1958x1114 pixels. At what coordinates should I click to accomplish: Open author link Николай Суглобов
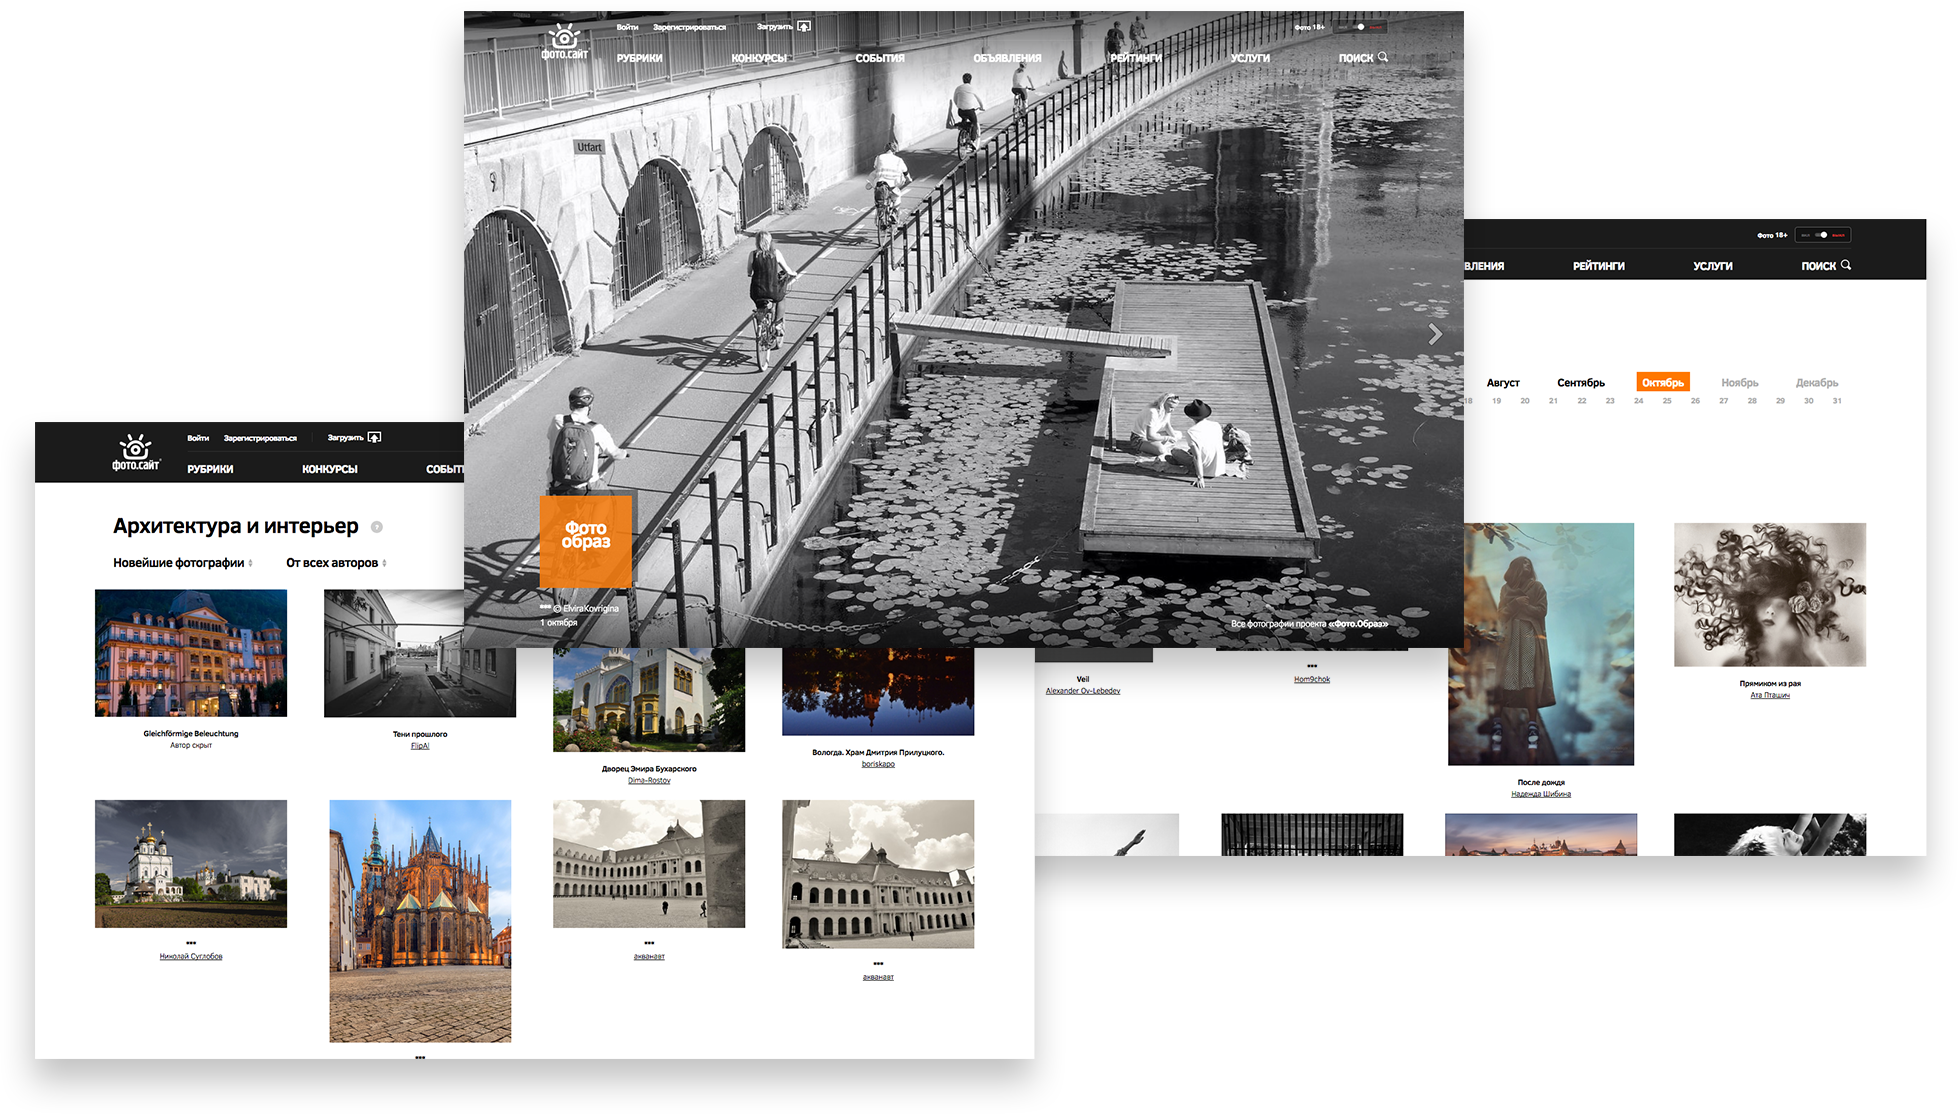[x=191, y=956]
